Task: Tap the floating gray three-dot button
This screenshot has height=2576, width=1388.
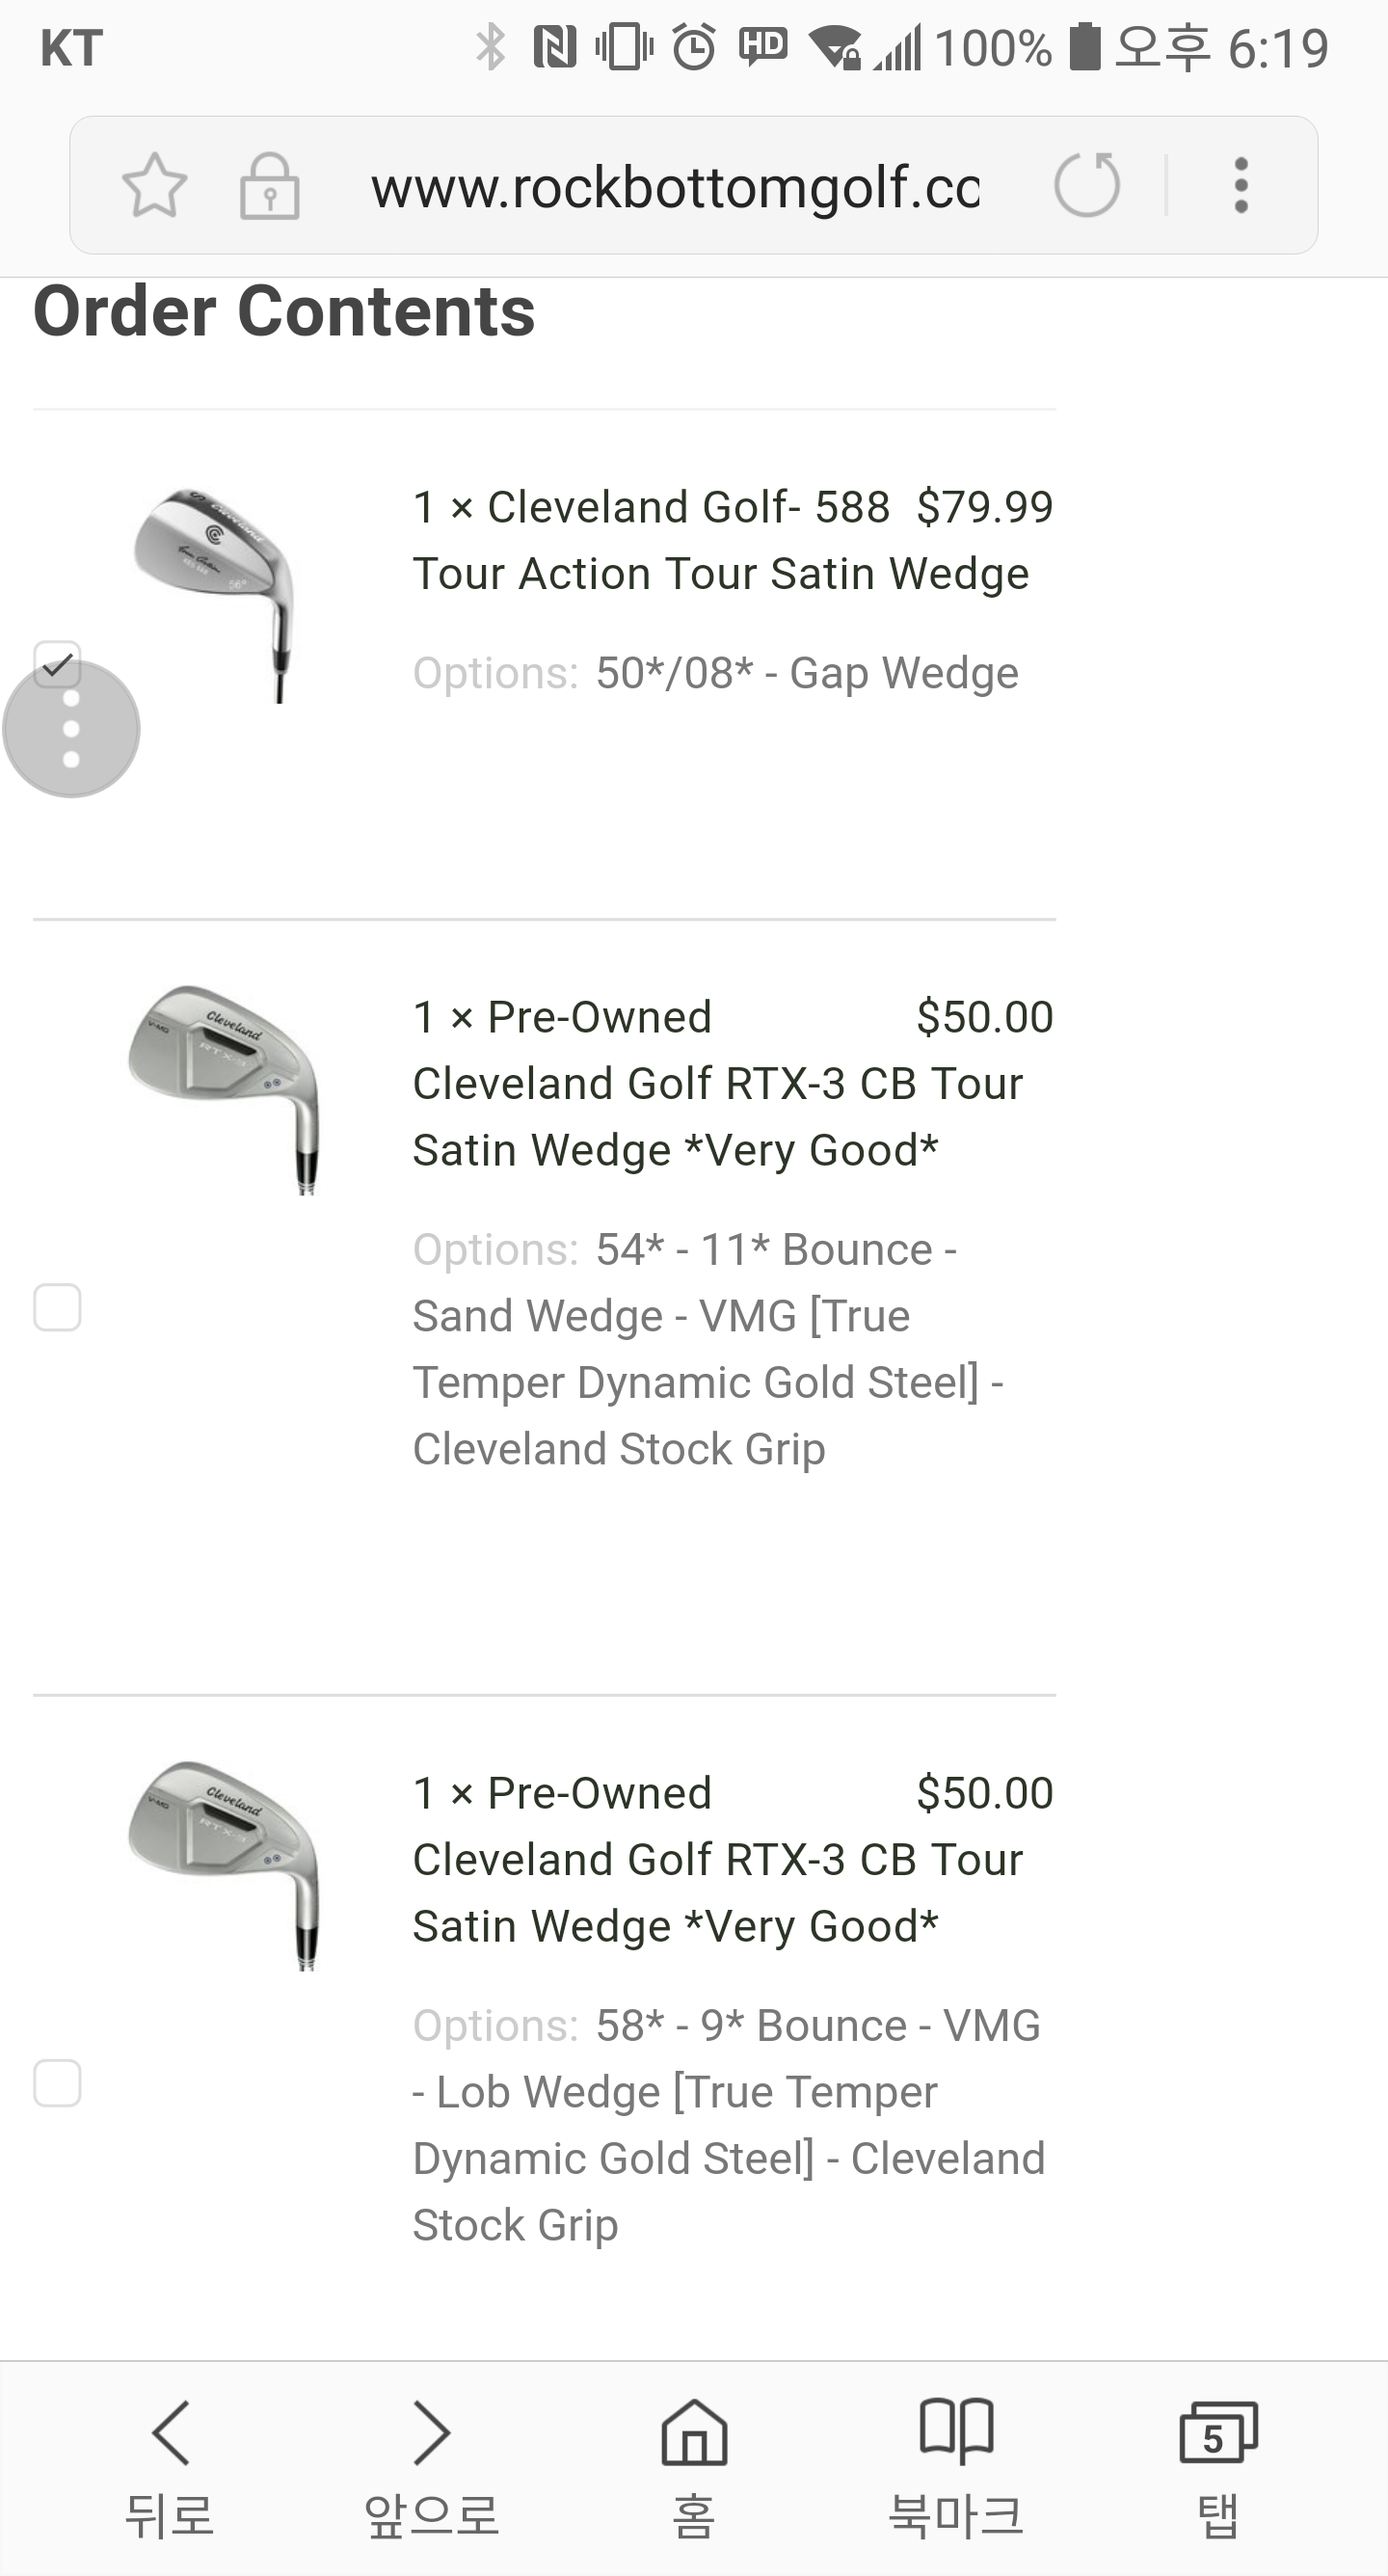Action: pyautogui.click(x=71, y=730)
